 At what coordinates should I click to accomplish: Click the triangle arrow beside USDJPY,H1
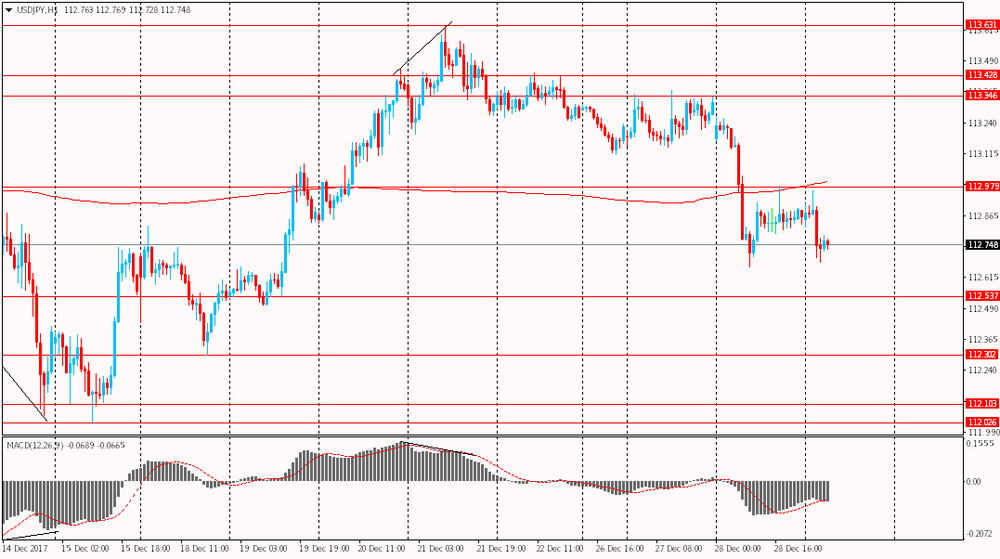point(8,10)
